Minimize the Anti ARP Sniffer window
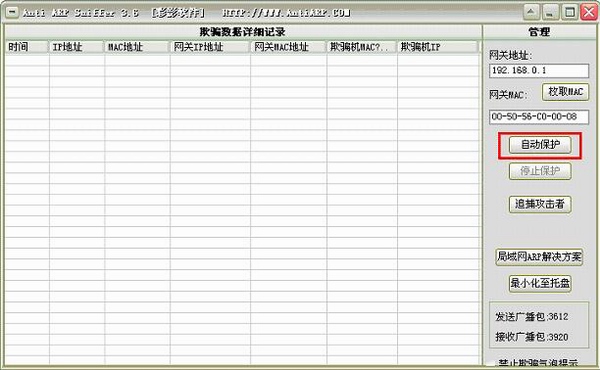 (x=550, y=12)
